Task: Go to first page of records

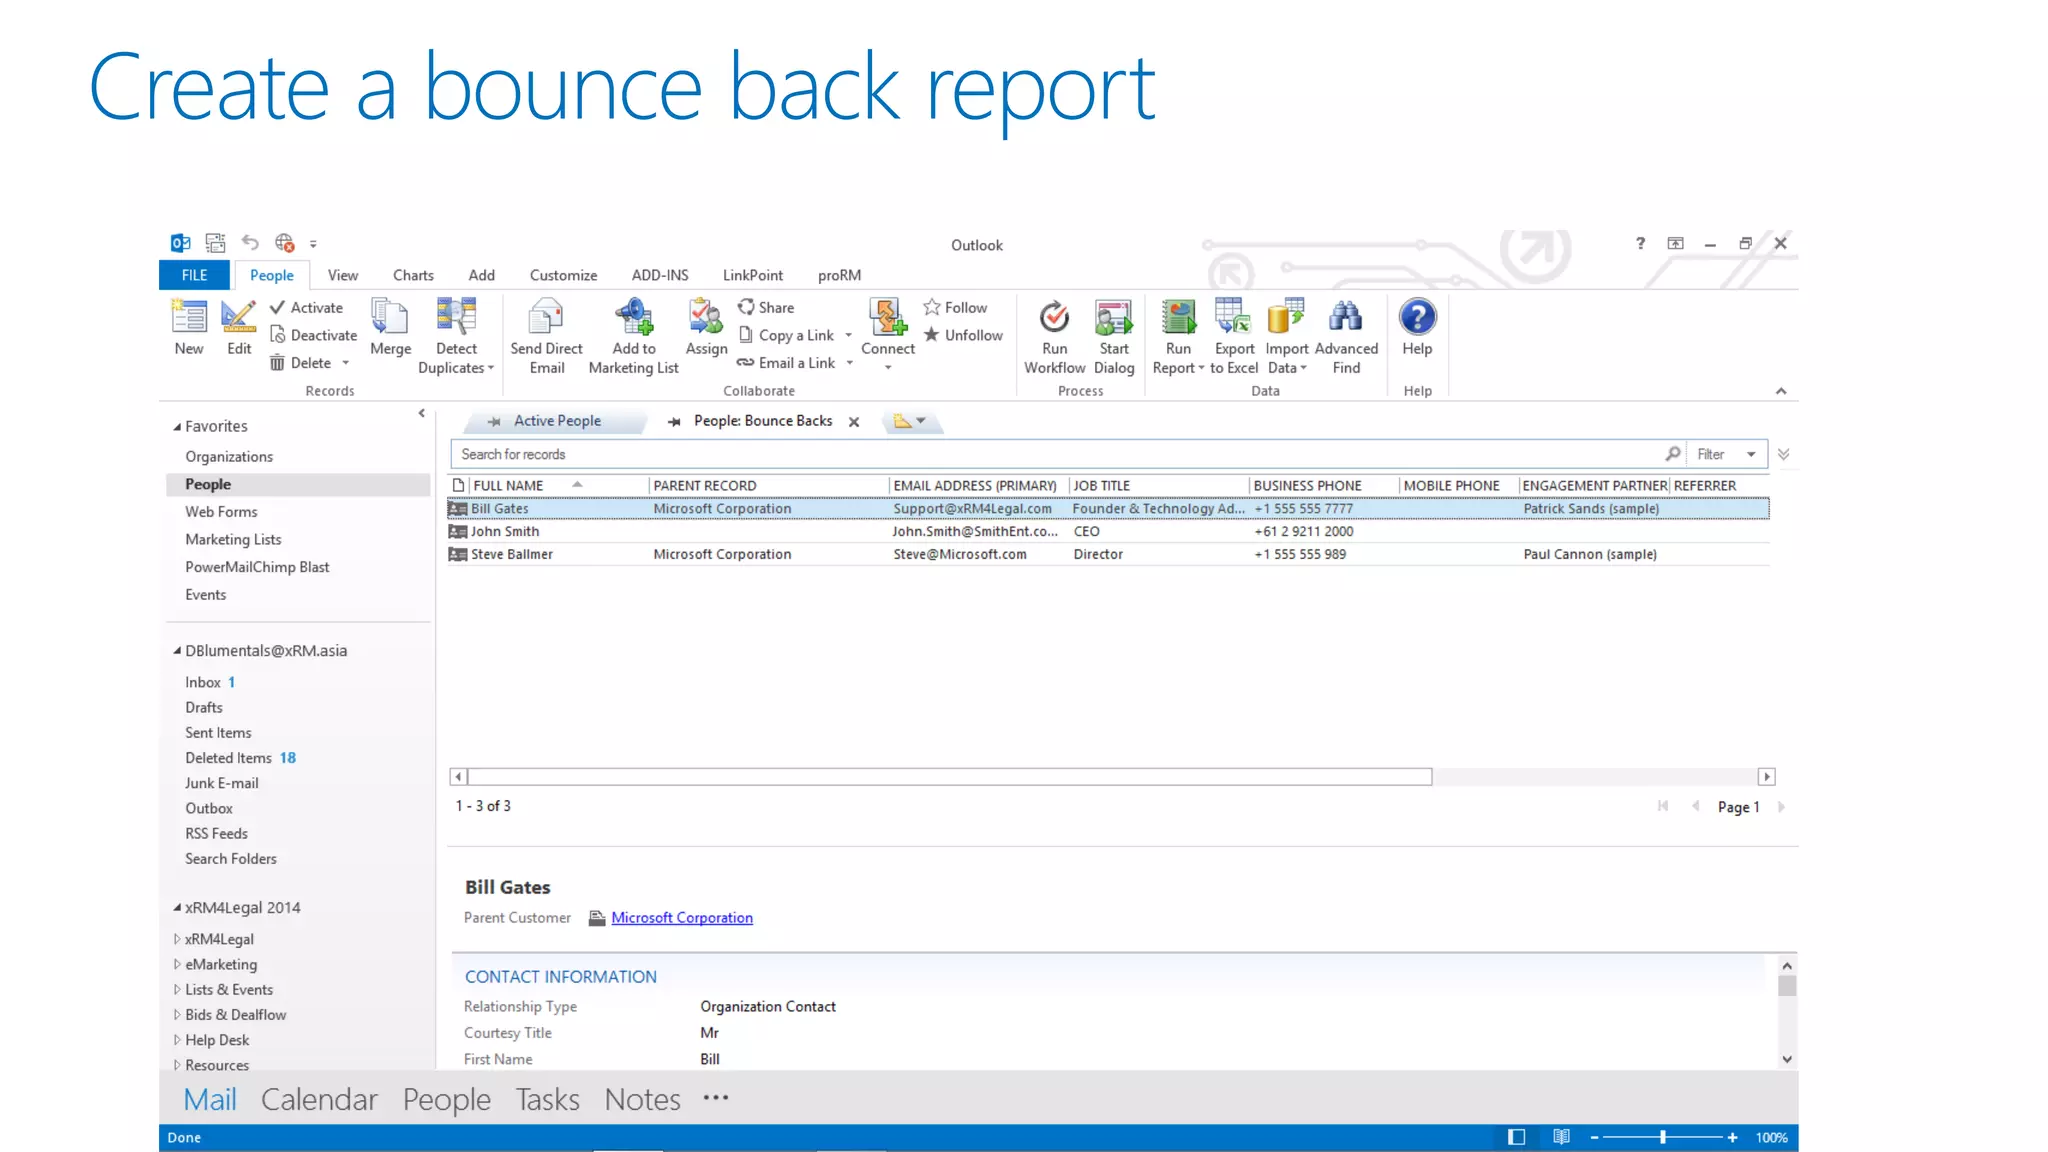Action: point(1662,806)
